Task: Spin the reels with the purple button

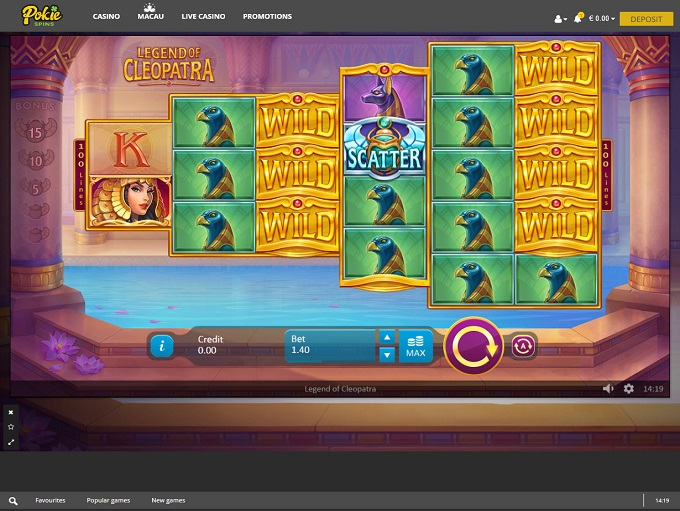Action: tap(472, 346)
